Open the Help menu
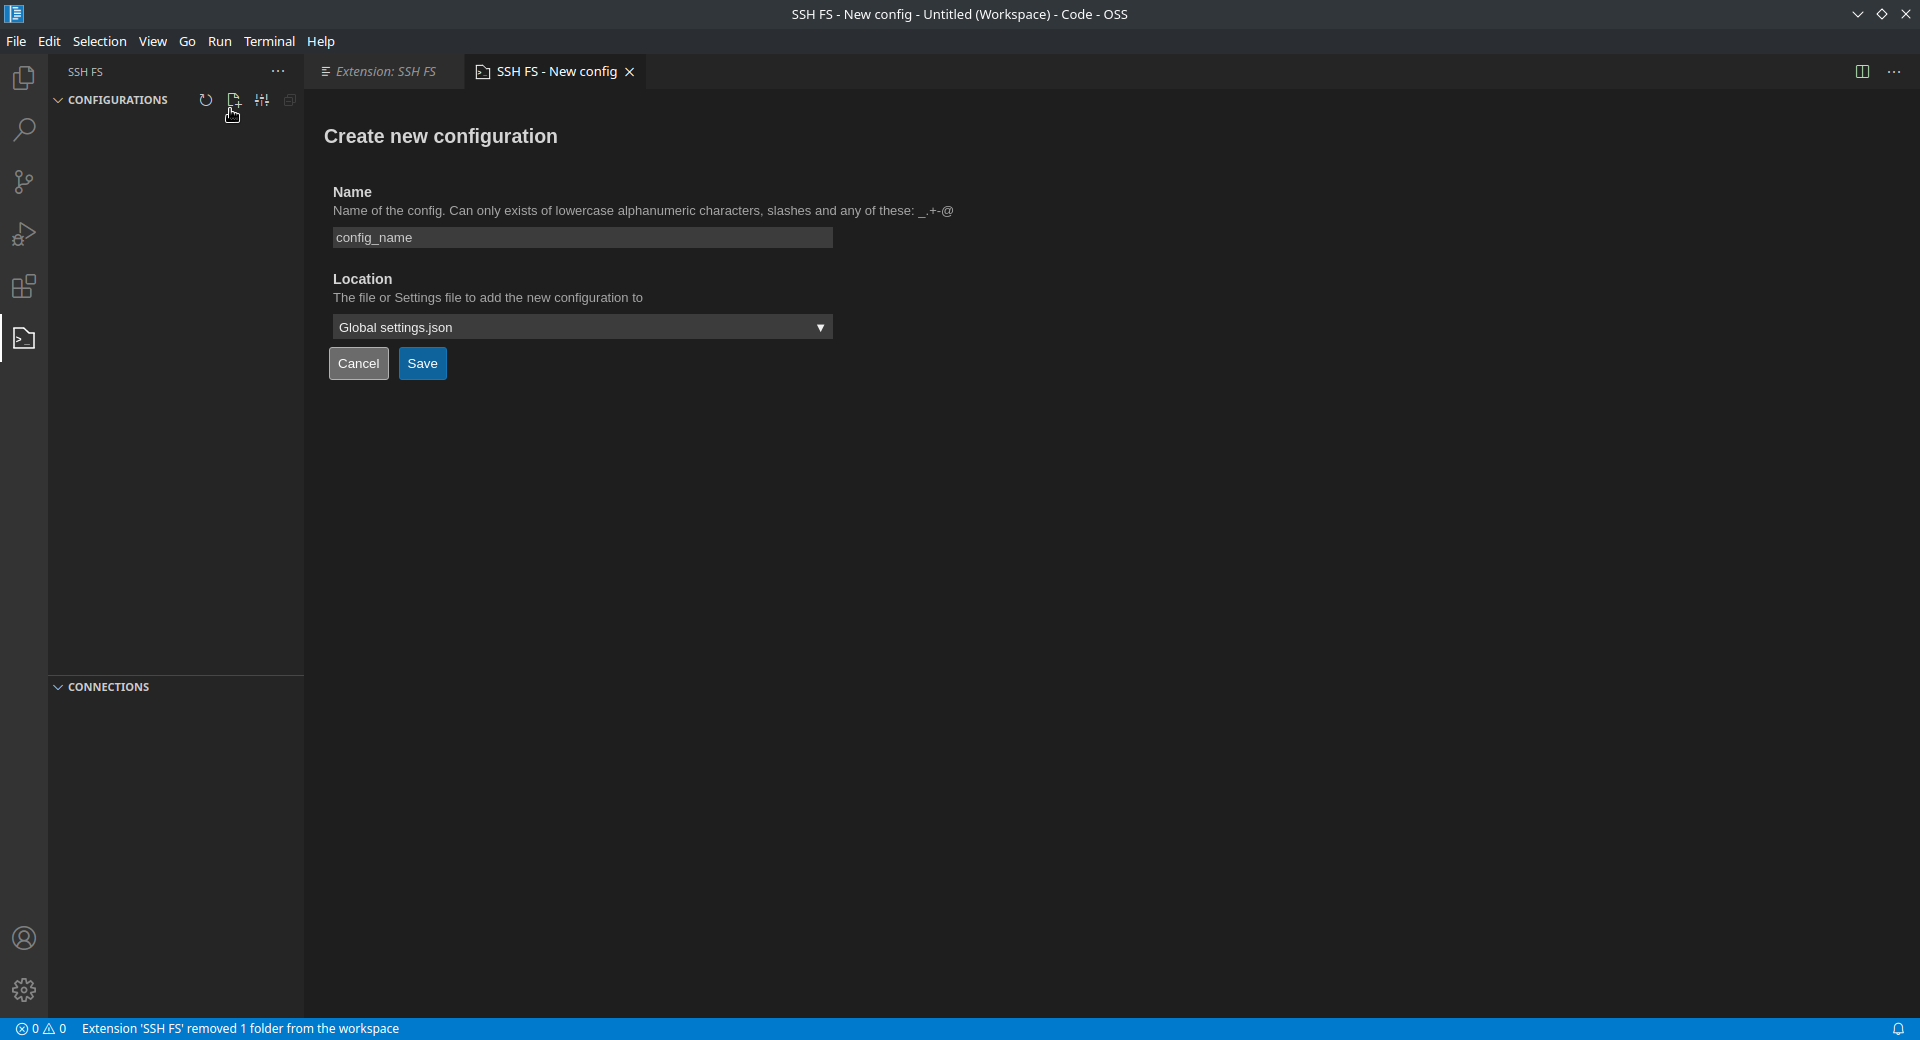Viewport: 1920px width, 1040px height. point(321,41)
